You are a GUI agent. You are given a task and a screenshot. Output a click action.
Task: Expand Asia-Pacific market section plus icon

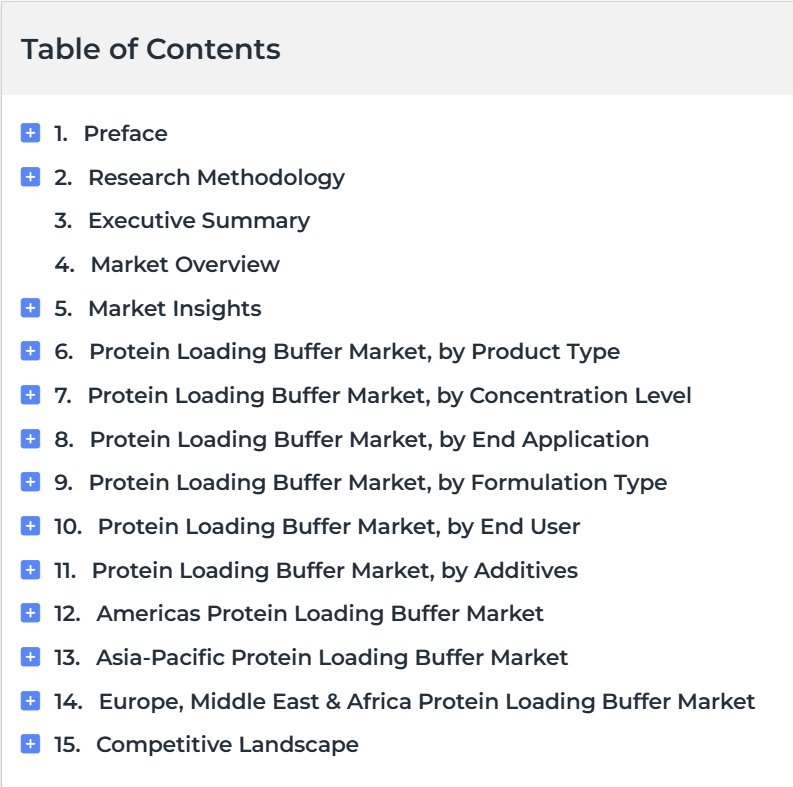[30, 657]
